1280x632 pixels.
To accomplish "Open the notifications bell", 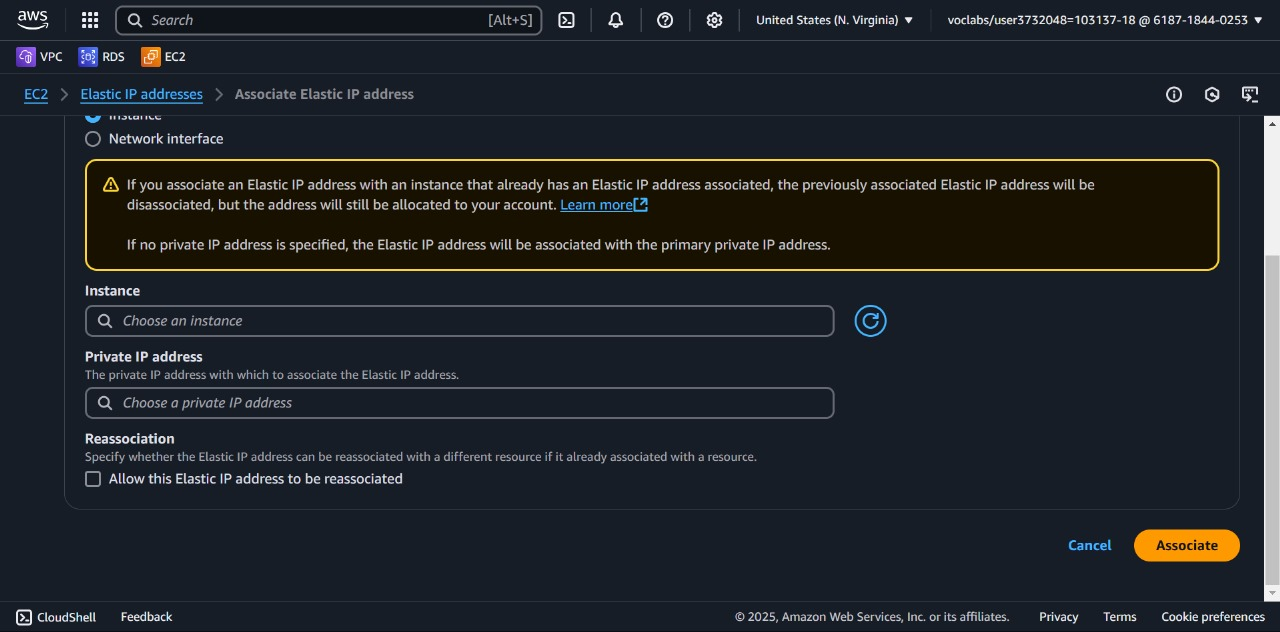I will 616,20.
